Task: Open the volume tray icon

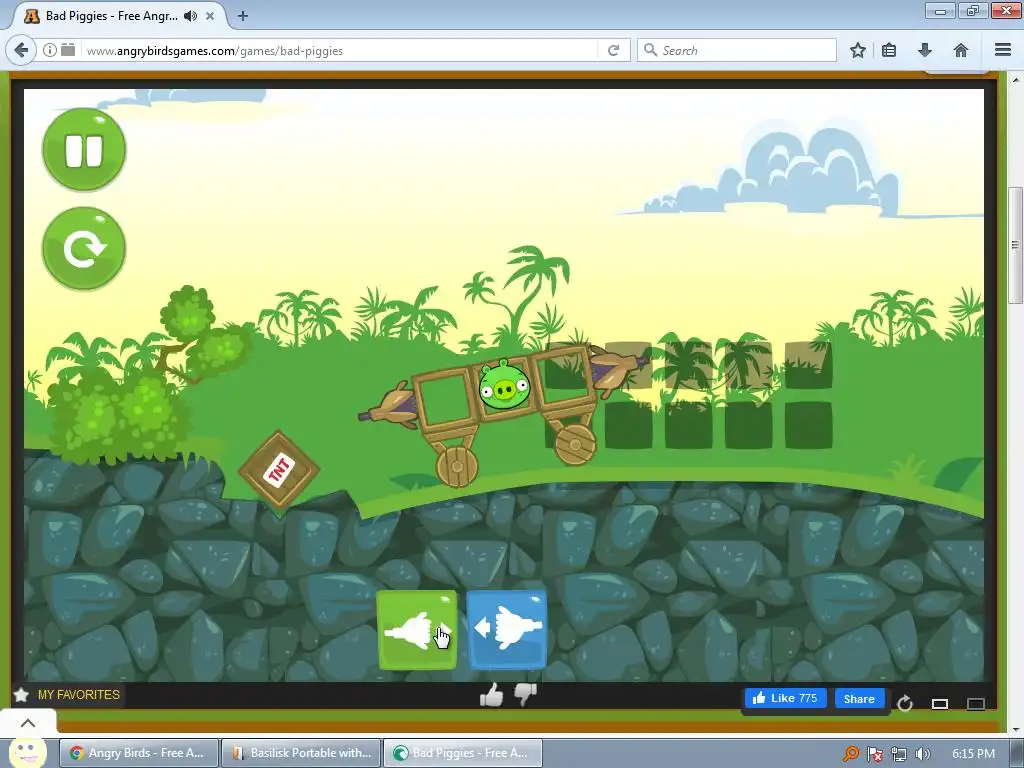Action: pos(922,754)
